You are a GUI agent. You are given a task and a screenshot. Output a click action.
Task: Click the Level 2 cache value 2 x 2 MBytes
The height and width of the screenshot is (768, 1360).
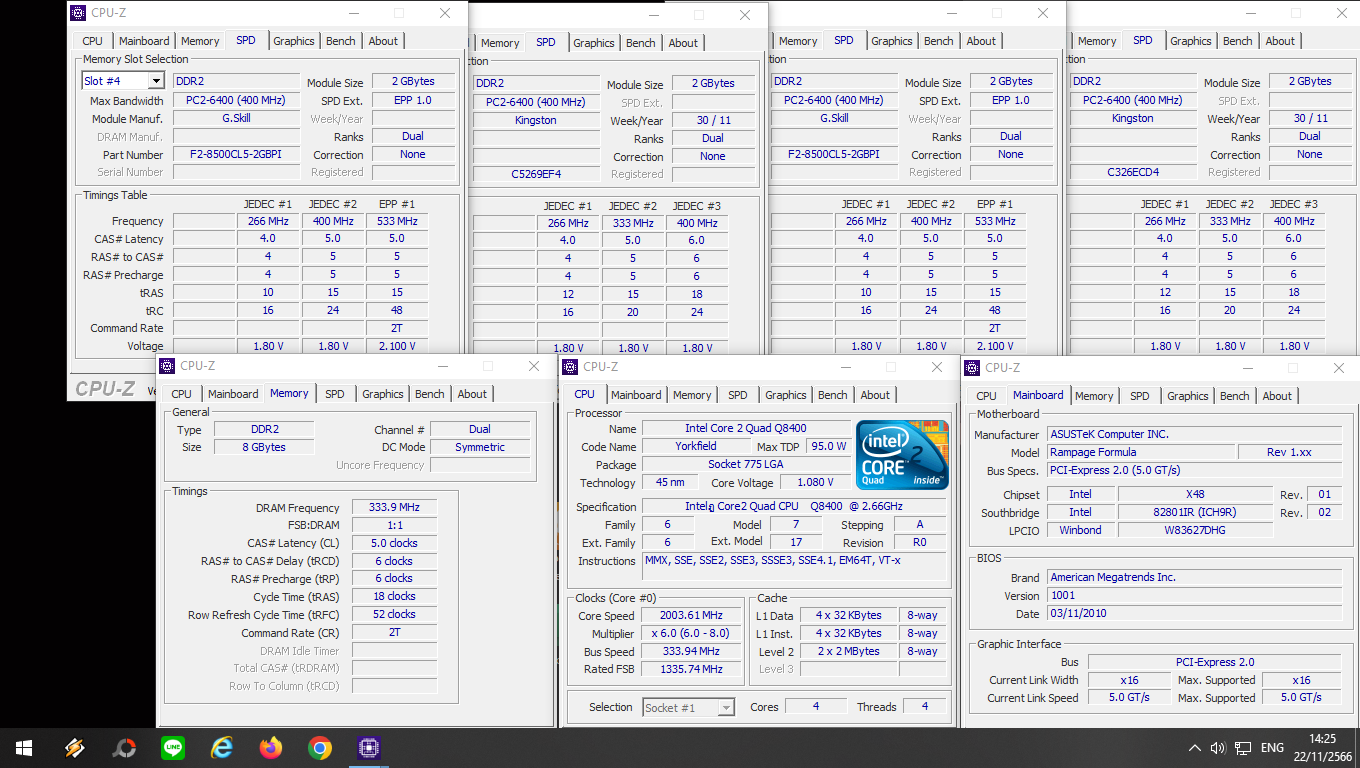(x=848, y=651)
